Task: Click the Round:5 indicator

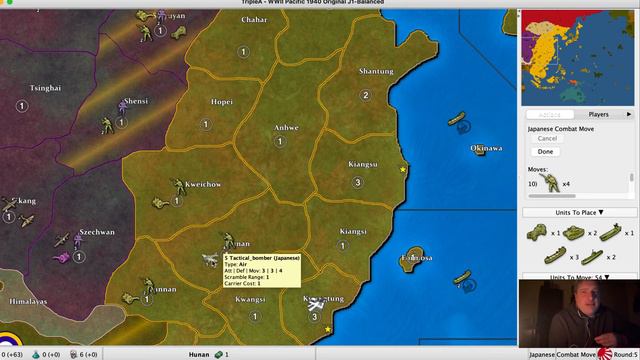Action: 625,354
